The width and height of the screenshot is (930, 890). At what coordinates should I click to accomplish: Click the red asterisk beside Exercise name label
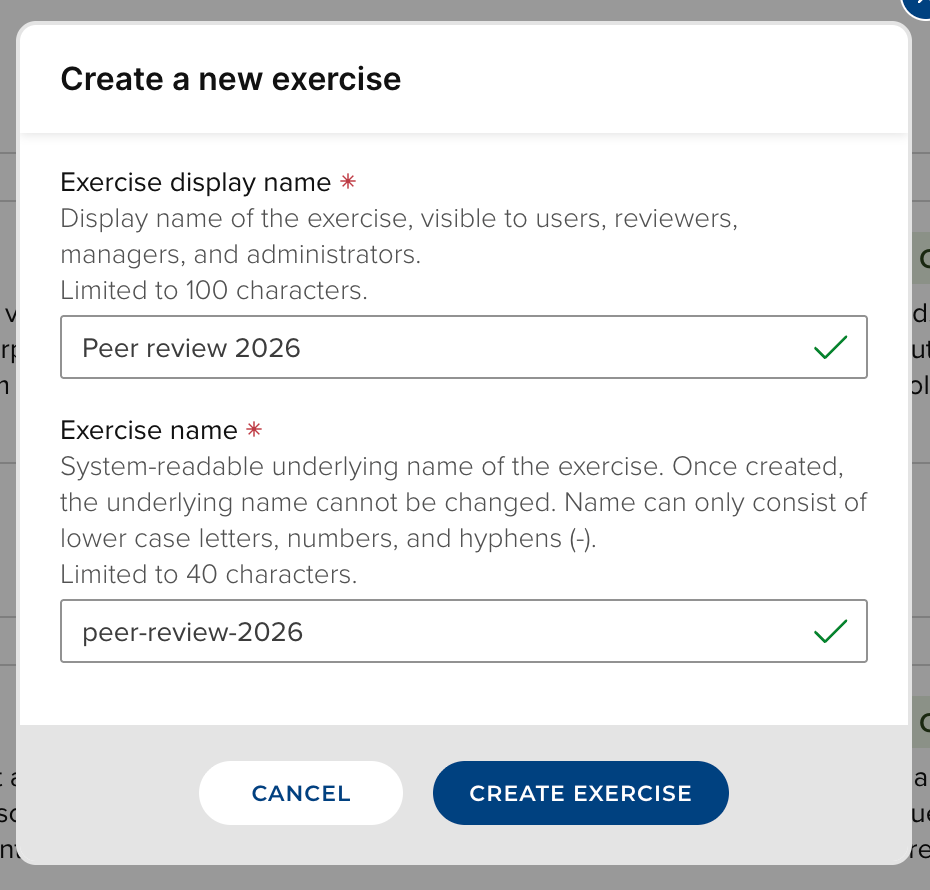pos(255,431)
